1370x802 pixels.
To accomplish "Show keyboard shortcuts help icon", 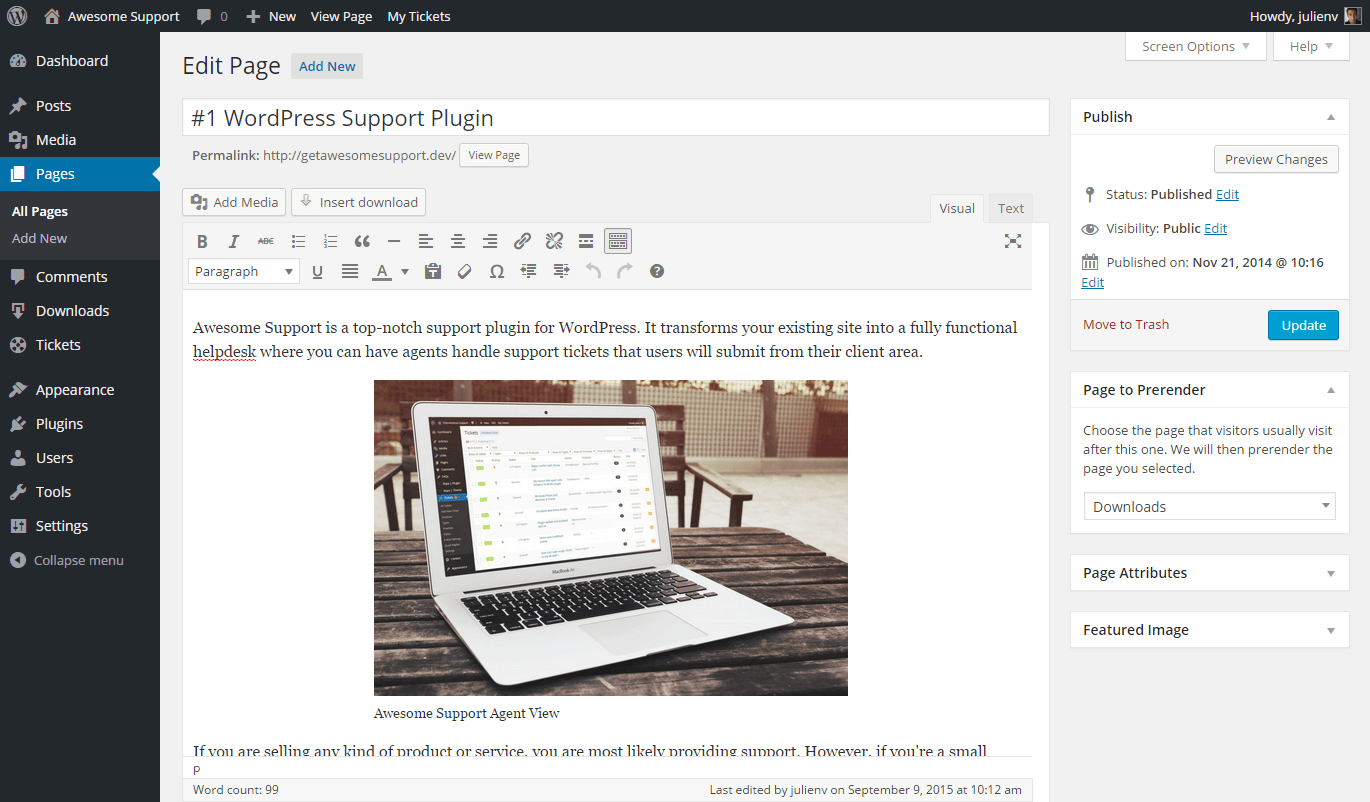I will click(657, 271).
